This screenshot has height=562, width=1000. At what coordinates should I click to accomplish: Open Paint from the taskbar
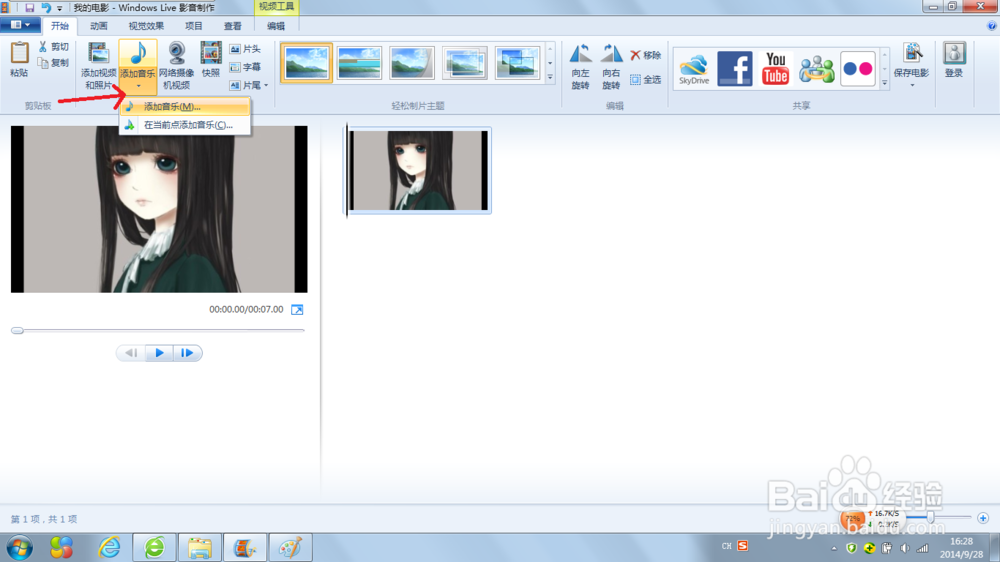(290, 547)
